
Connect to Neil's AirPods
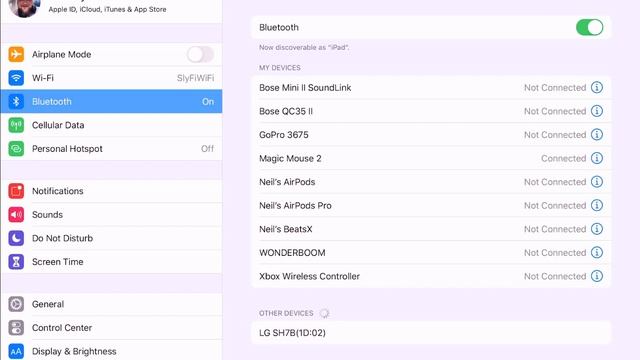click(431, 182)
